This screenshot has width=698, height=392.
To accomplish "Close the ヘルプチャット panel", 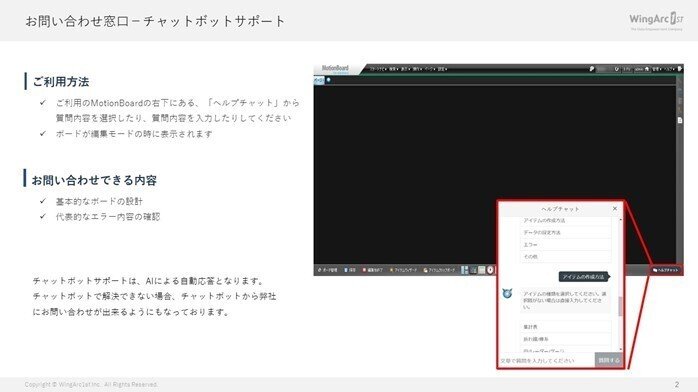I will tap(615, 208).
